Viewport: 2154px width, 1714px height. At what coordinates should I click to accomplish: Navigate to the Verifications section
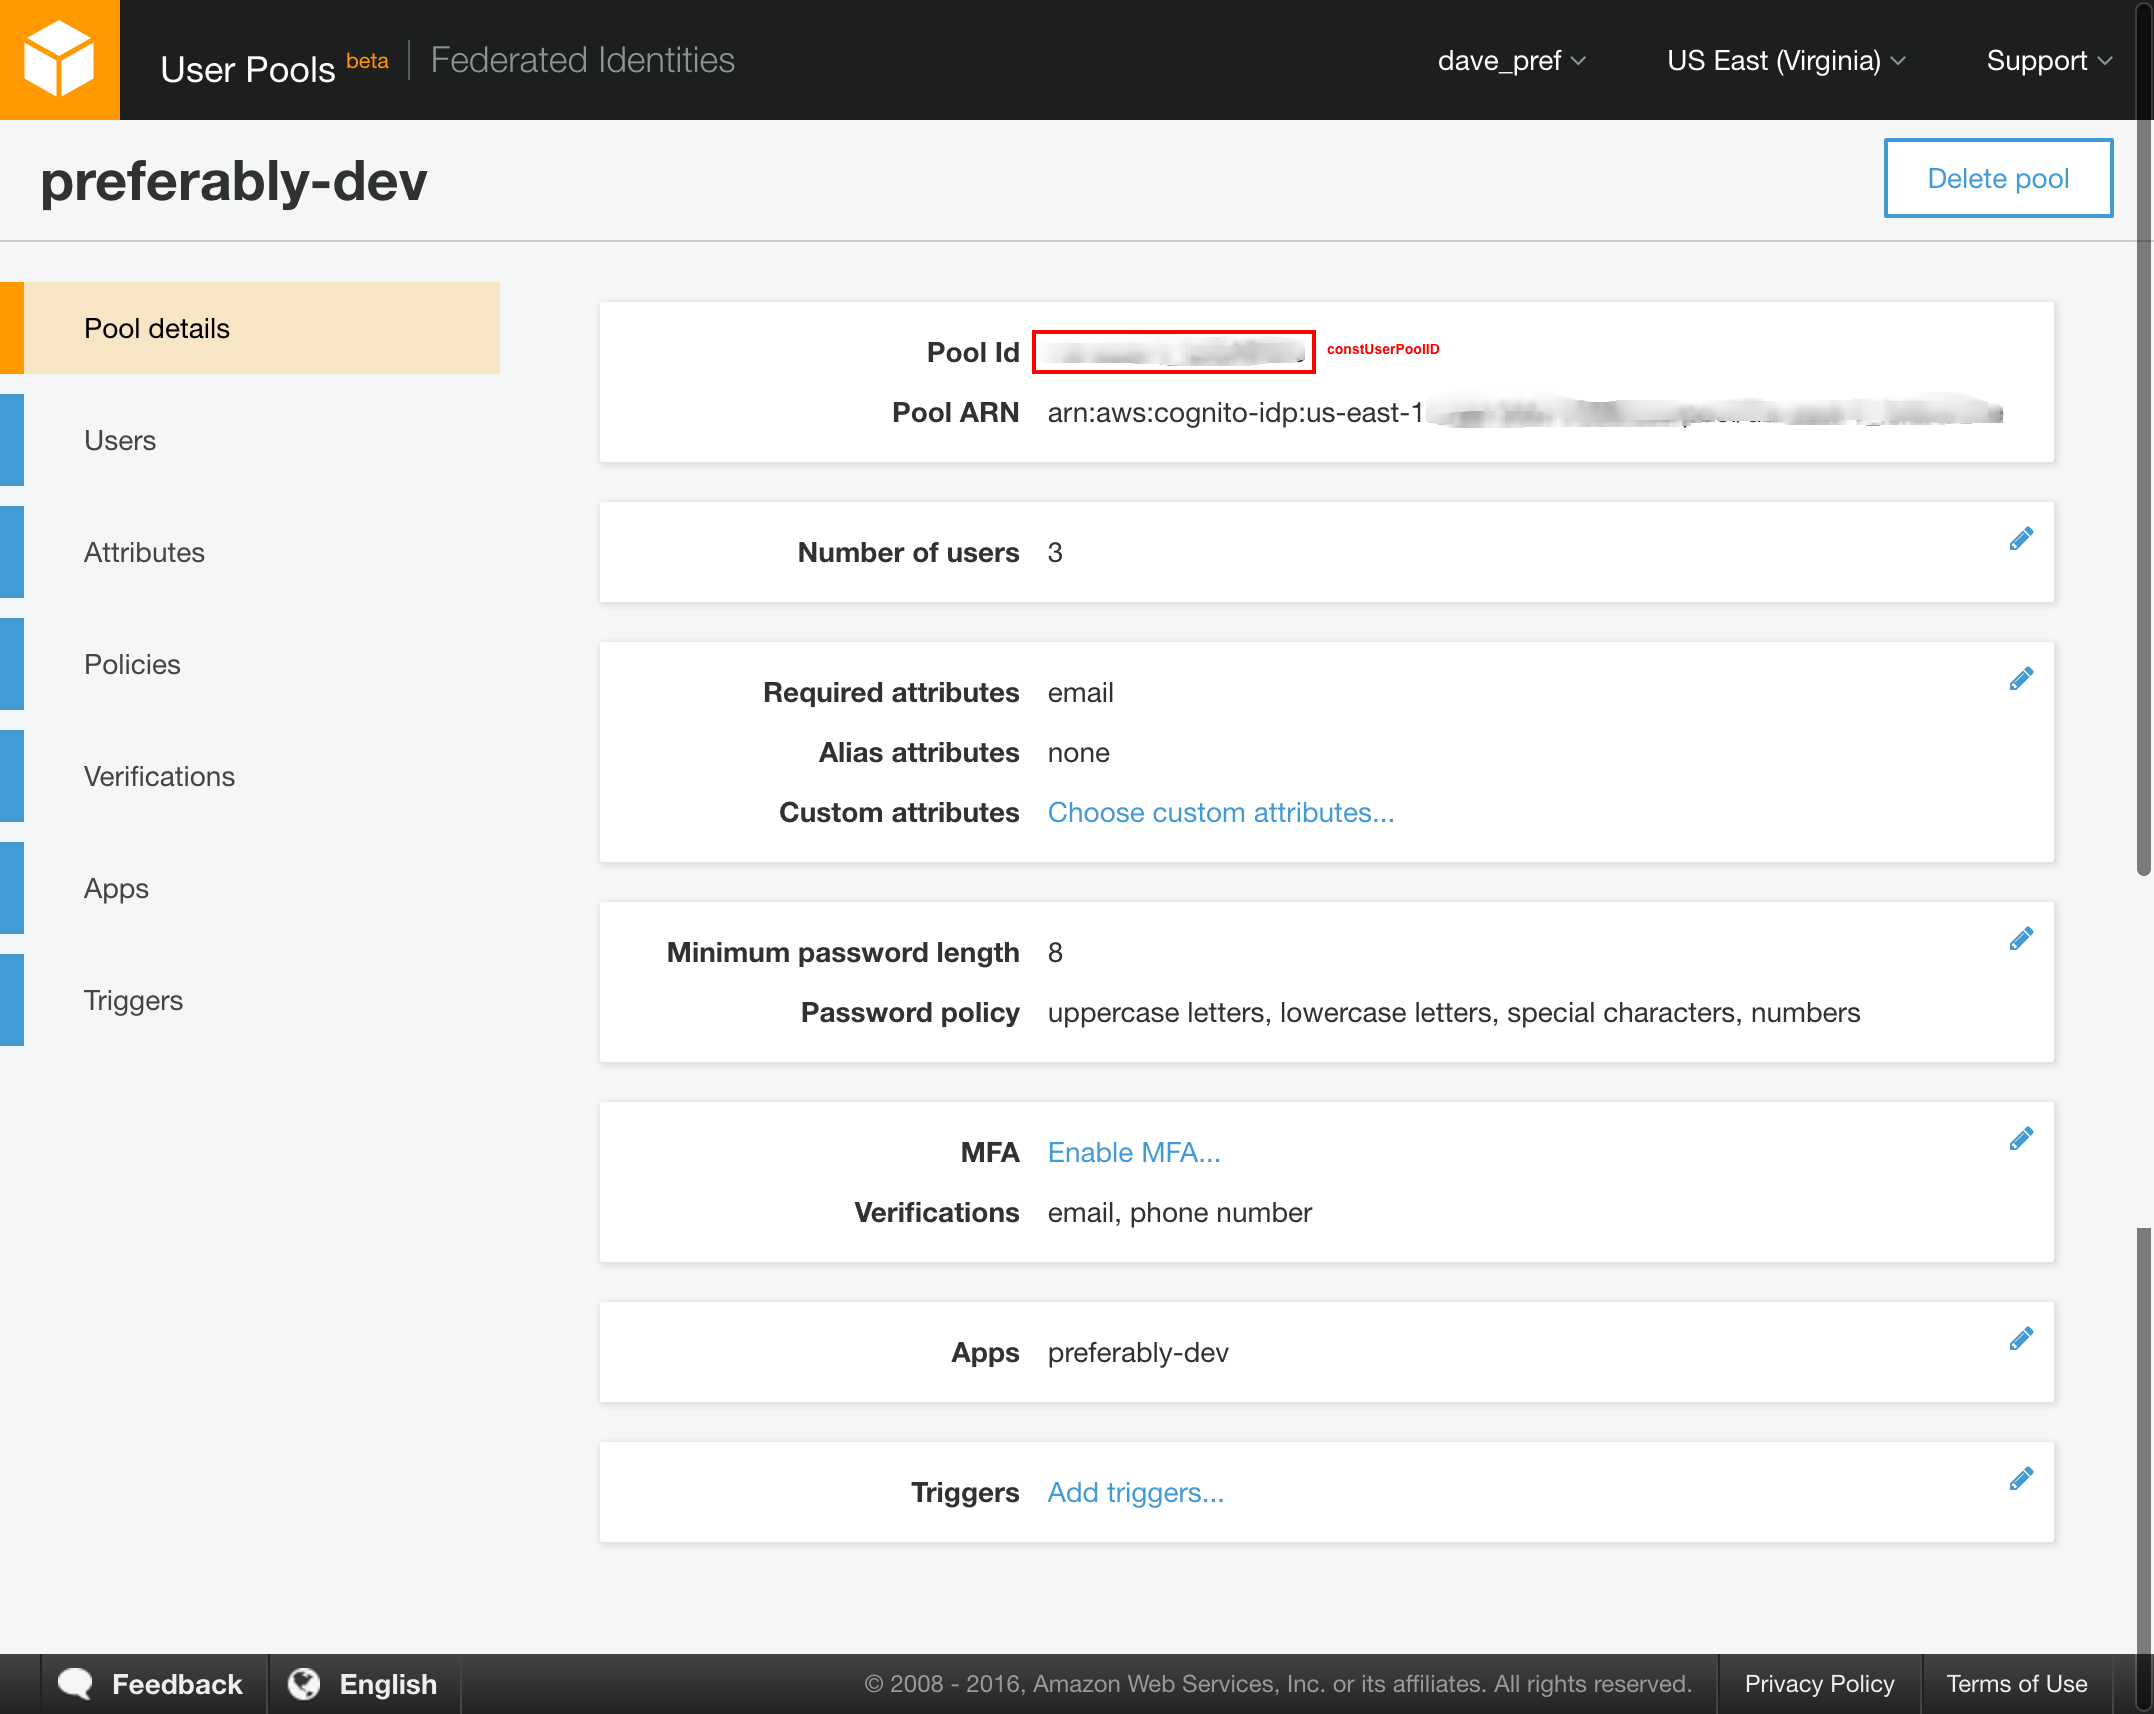tap(159, 775)
